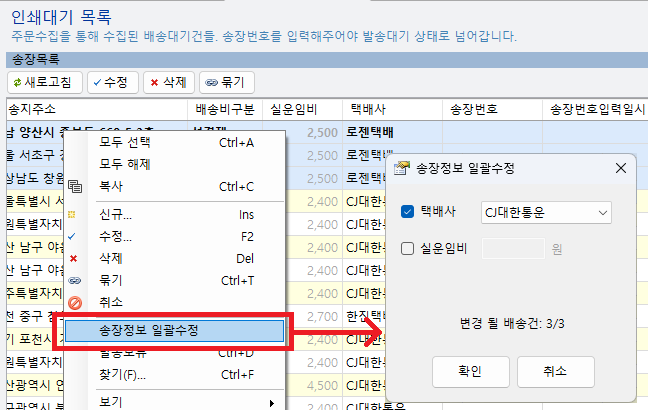Click the 확인 button in dialog
Image resolution: width=648 pixels, height=410 pixels.
[x=469, y=371]
